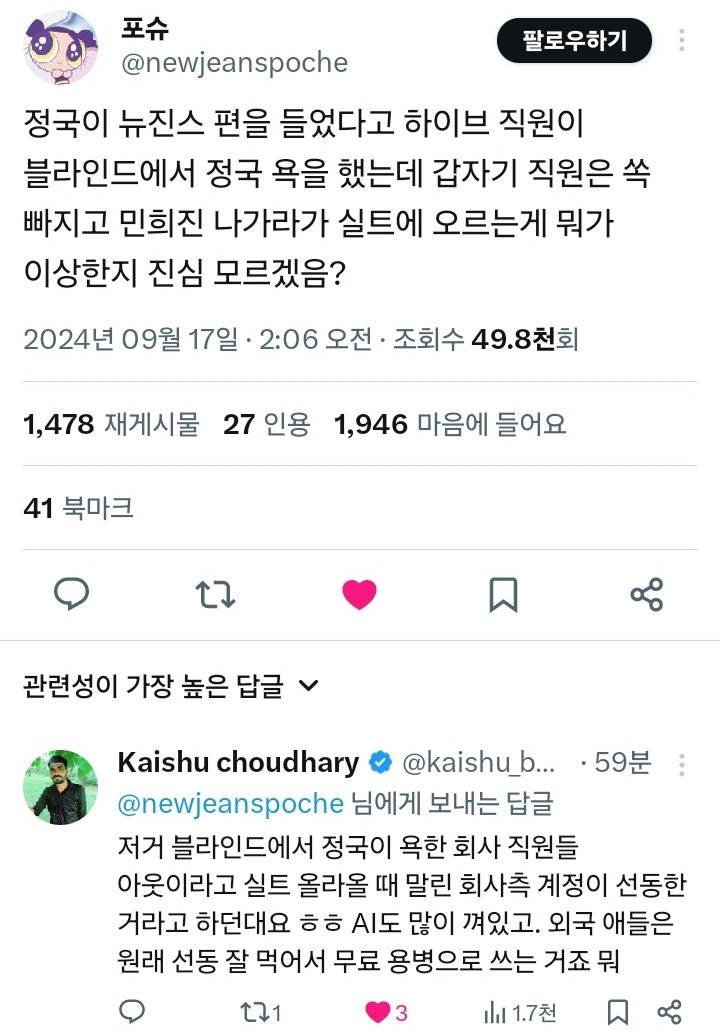The height and width of the screenshot is (1036, 720).
Task: Click the 팔로우하기 follow button
Action: pos(574,41)
